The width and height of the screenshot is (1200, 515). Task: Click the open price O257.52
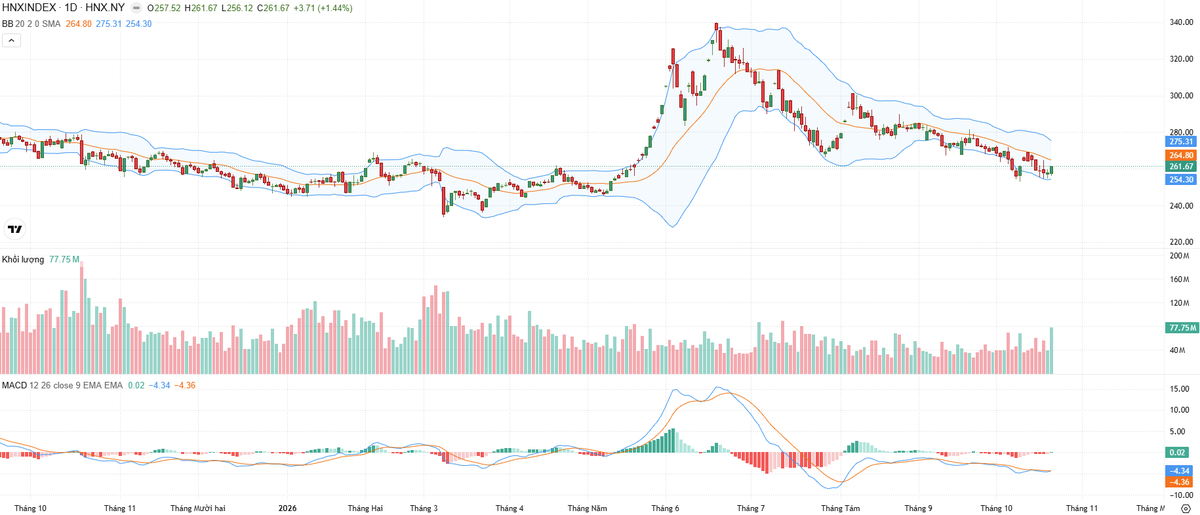point(164,7)
